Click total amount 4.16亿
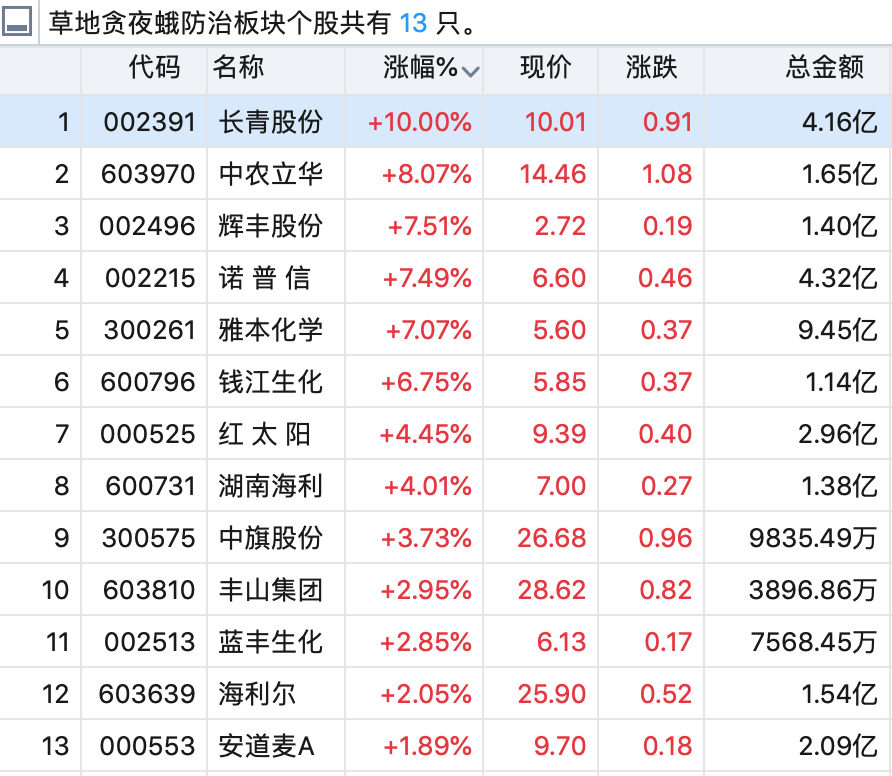The width and height of the screenshot is (892, 776). coord(840,122)
